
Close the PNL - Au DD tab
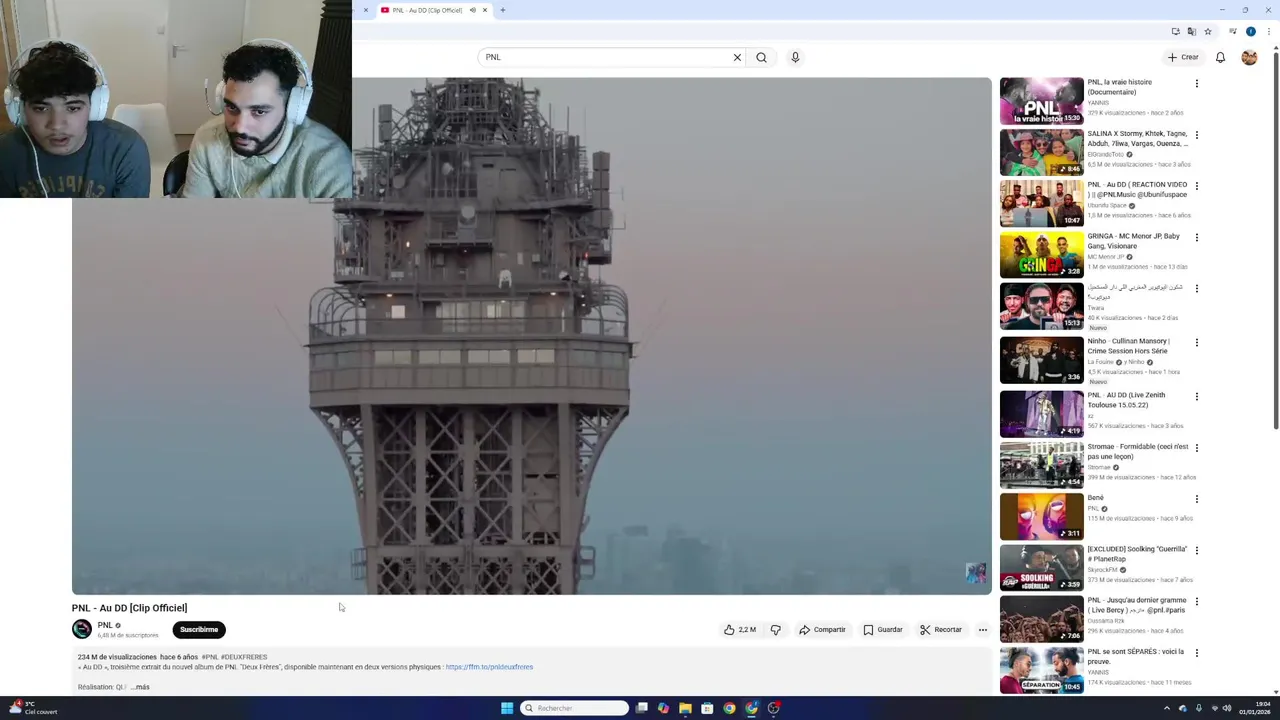(x=485, y=10)
